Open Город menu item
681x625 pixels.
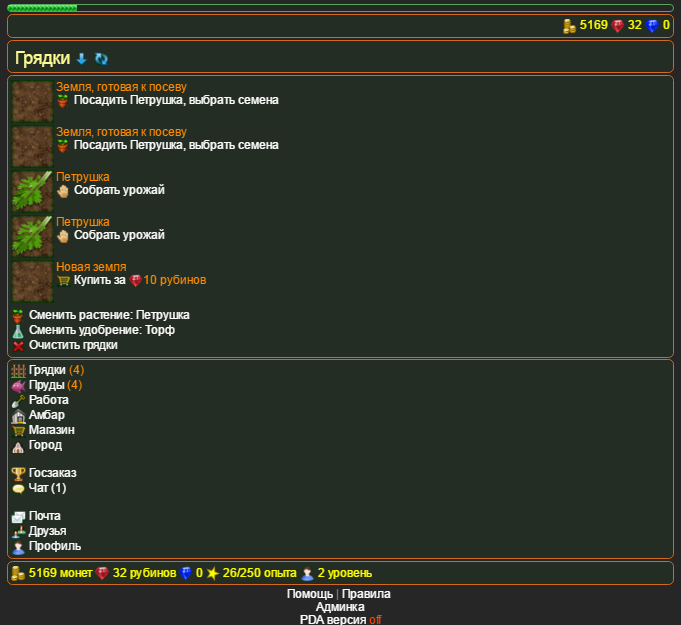click(45, 445)
